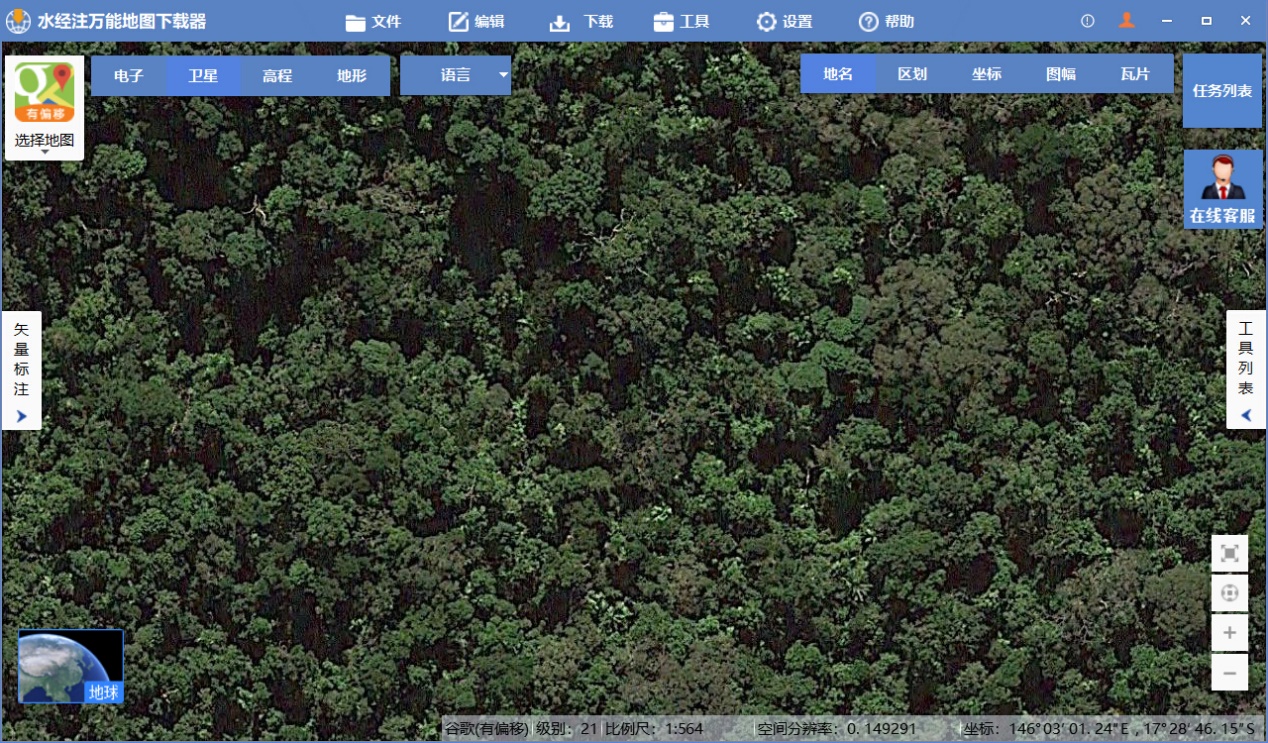
Task: Toggle the 区划 district boundary overlay
Action: [x=912, y=74]
